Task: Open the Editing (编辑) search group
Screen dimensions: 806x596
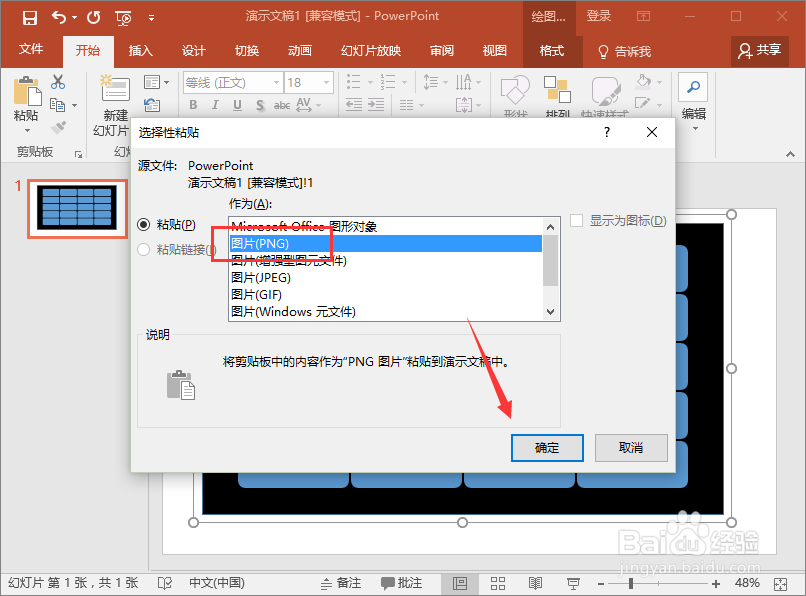Action: coord(693,101)
